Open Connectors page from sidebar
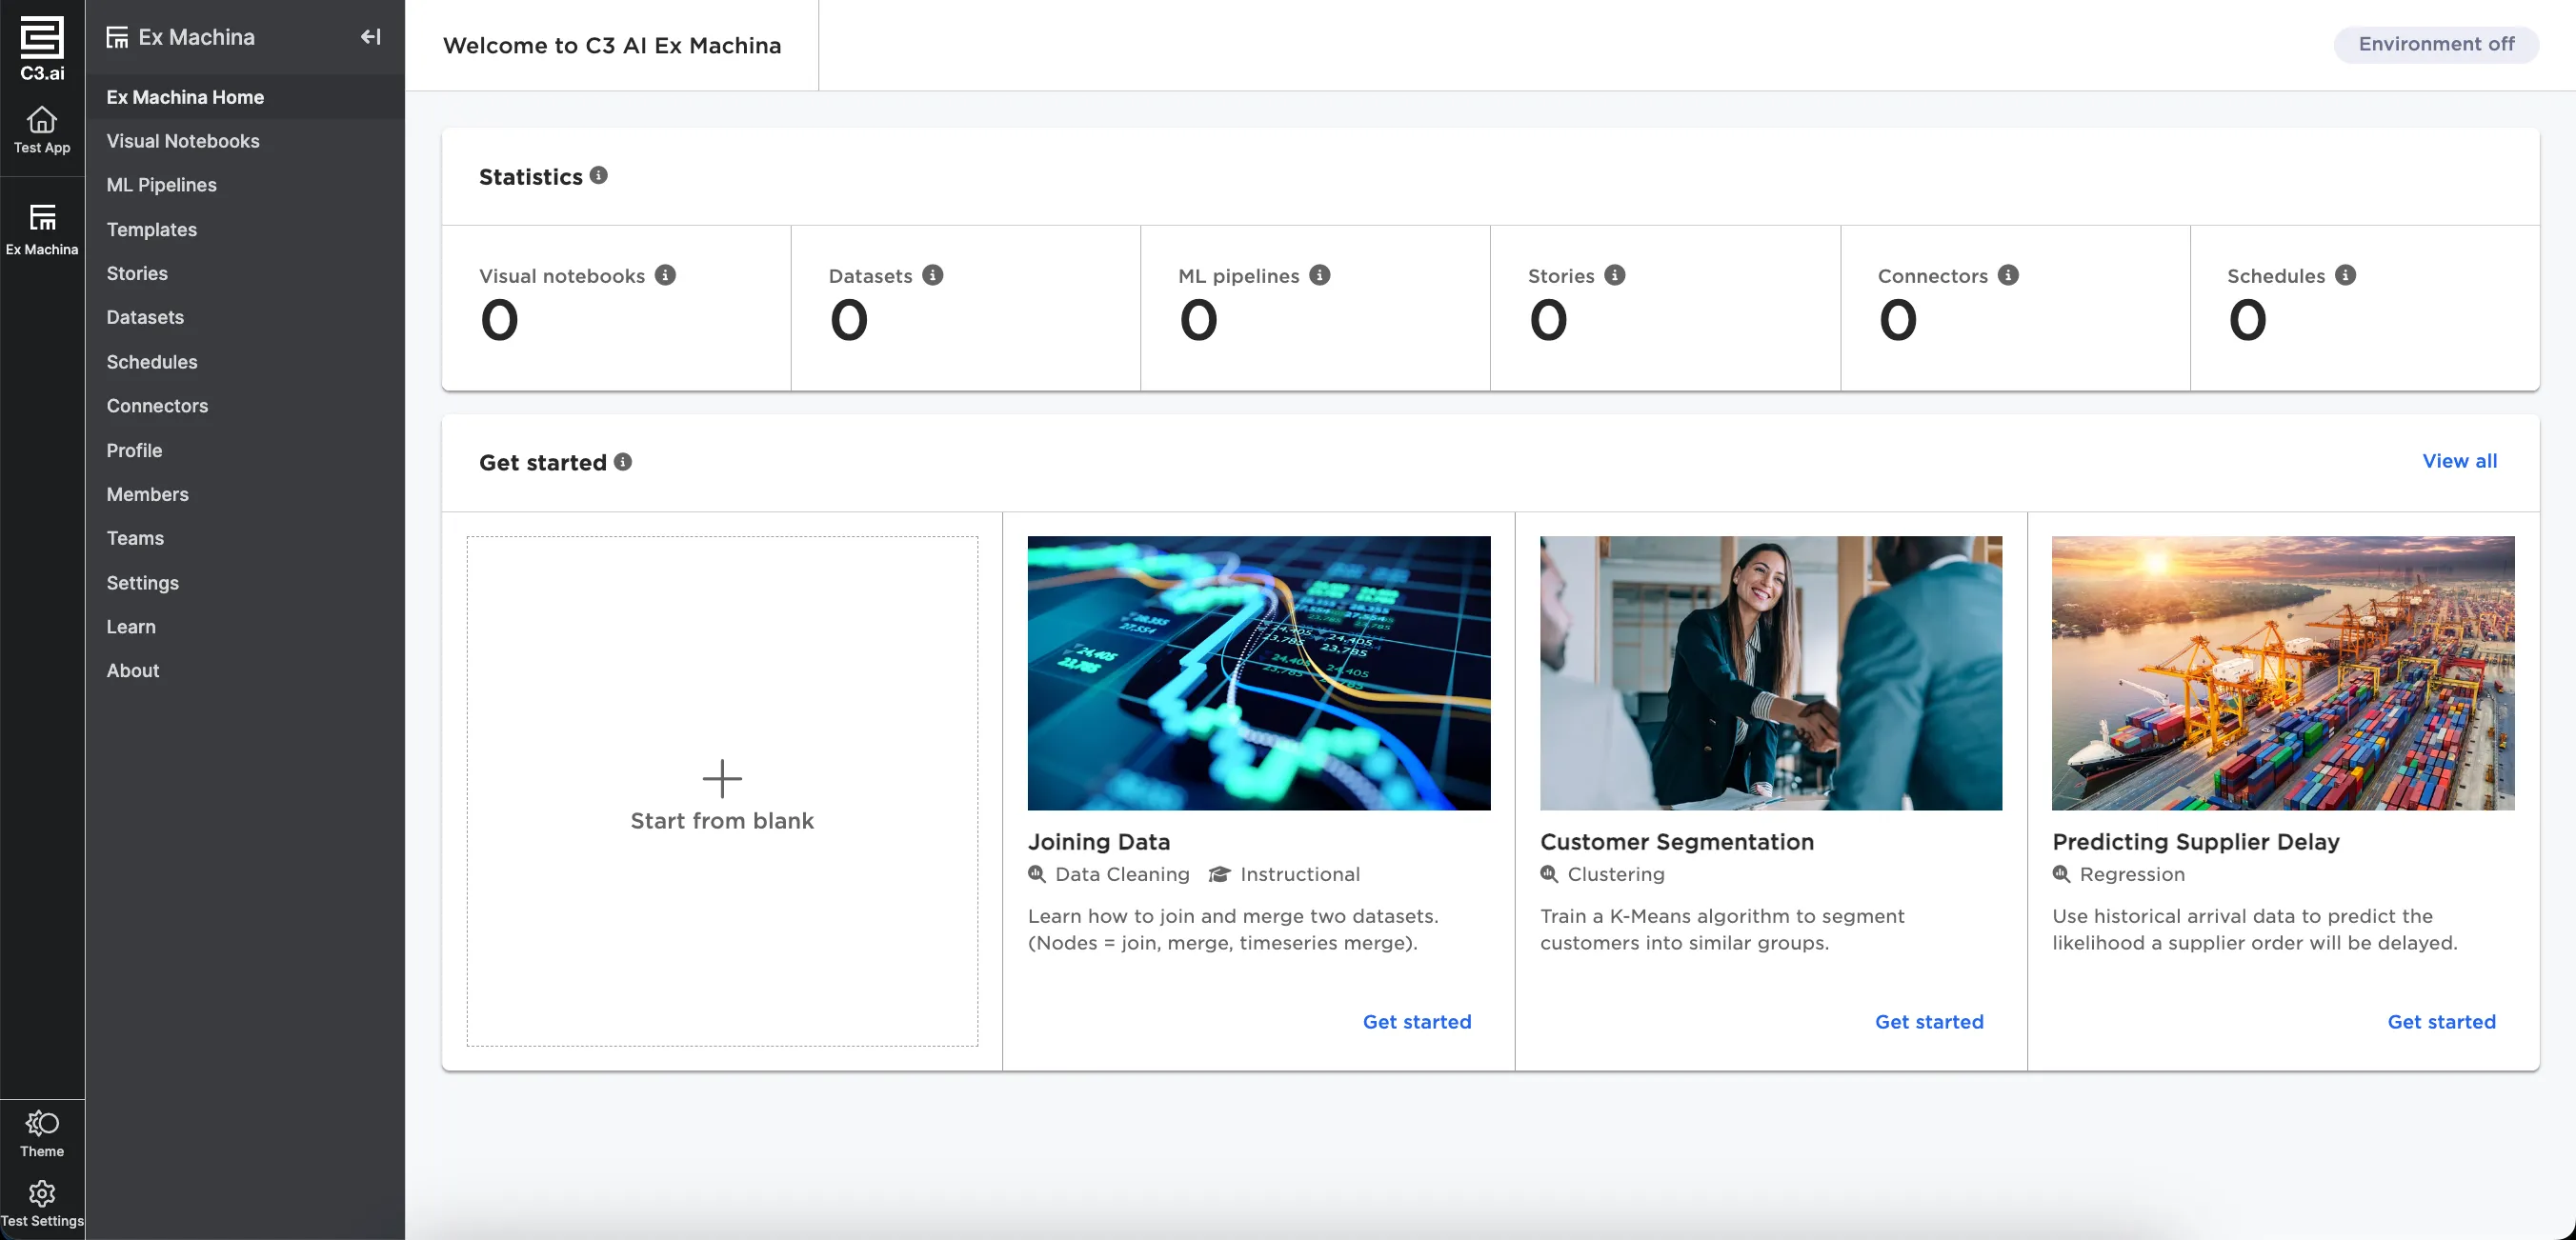Screen dimensions: 2576x1240 pos(157,406)
